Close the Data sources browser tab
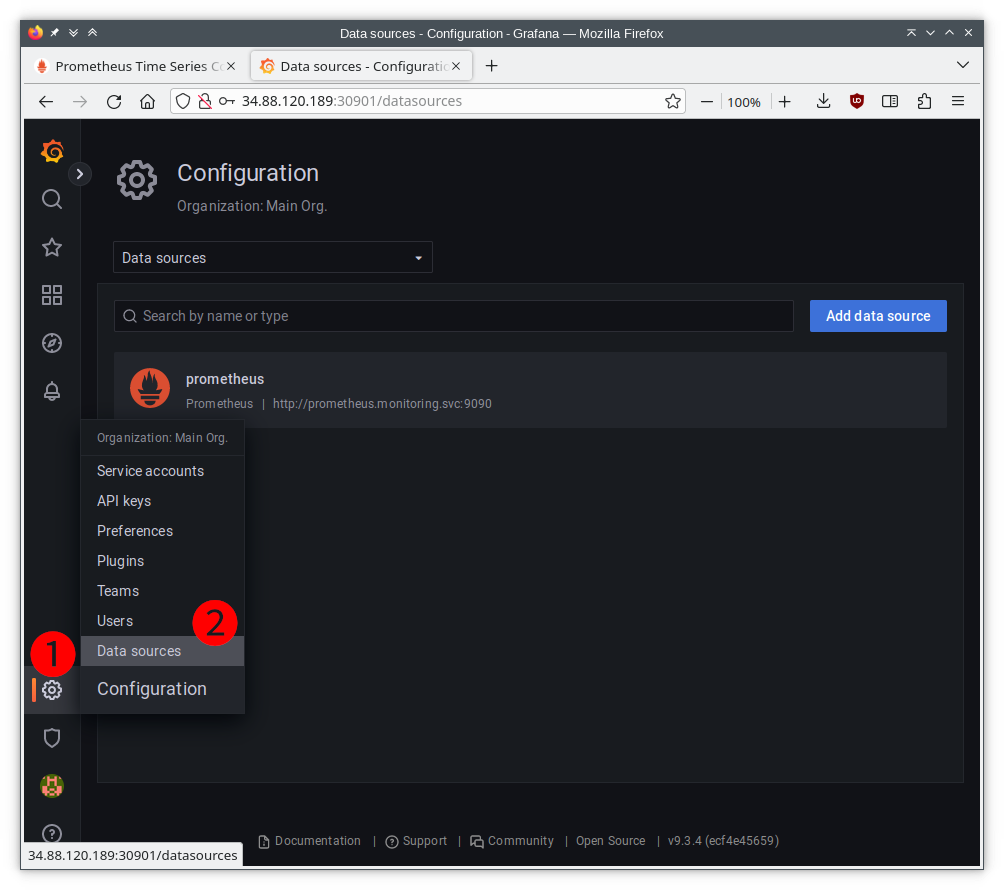This screenshot has width=1004, height=890. 456,67
